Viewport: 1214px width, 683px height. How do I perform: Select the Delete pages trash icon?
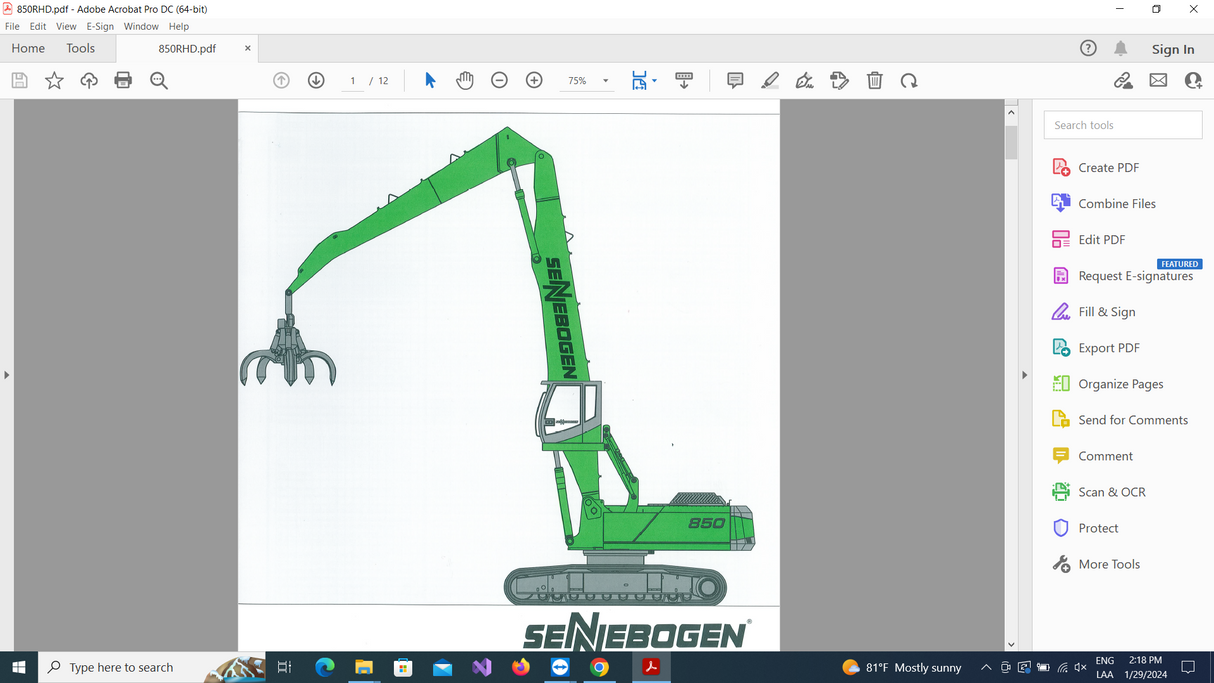(x=874, y=80)
